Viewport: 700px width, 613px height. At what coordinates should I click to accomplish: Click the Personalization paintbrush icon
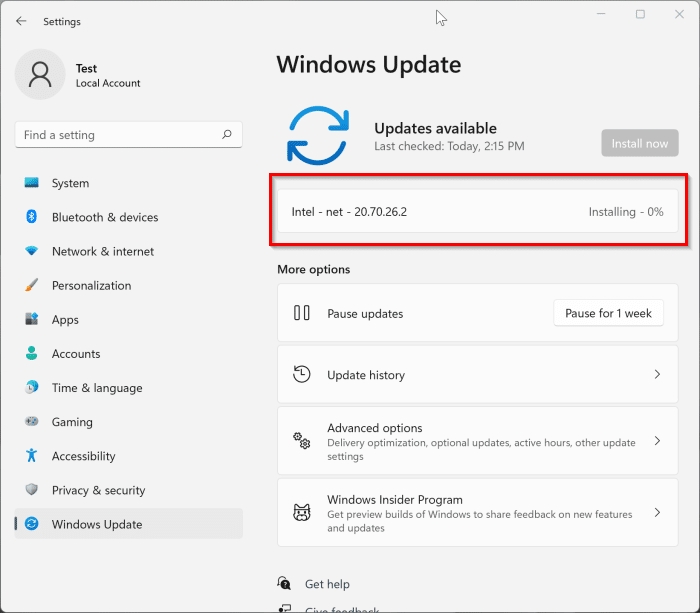coord(32,285)
